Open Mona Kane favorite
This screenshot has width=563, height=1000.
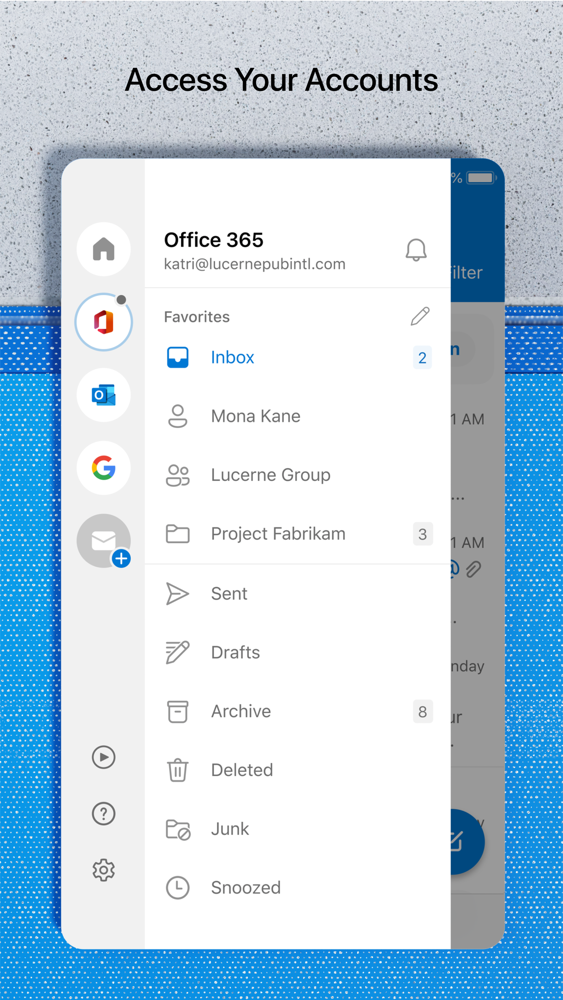[x=298, y=416]
